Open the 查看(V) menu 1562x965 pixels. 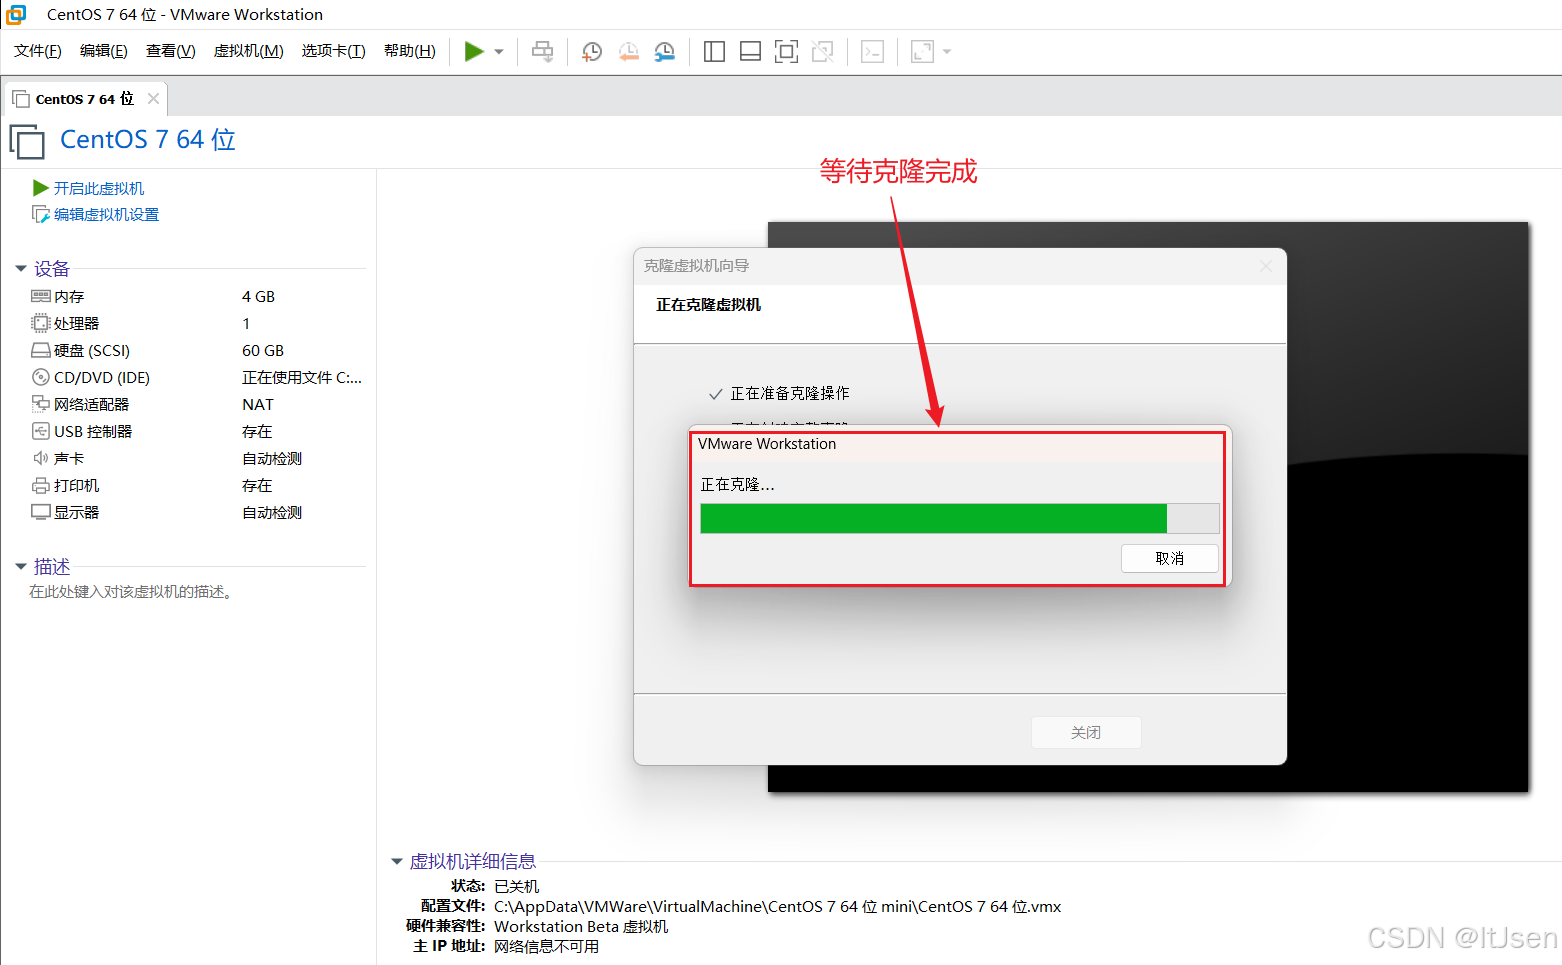[x=171, y=51]
